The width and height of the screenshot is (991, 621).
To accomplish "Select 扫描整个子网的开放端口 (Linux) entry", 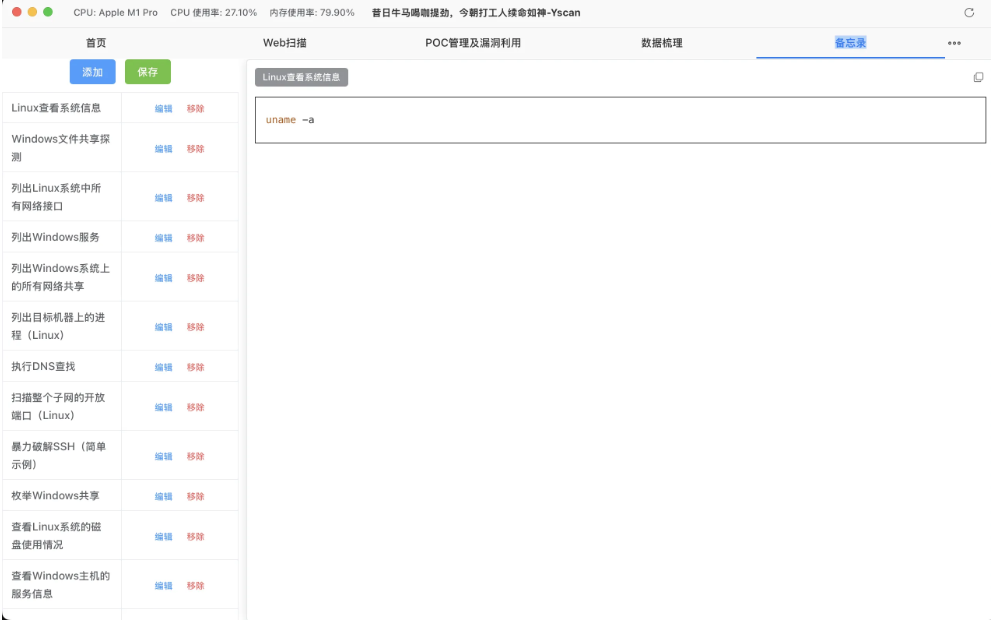I will point(58,406).
